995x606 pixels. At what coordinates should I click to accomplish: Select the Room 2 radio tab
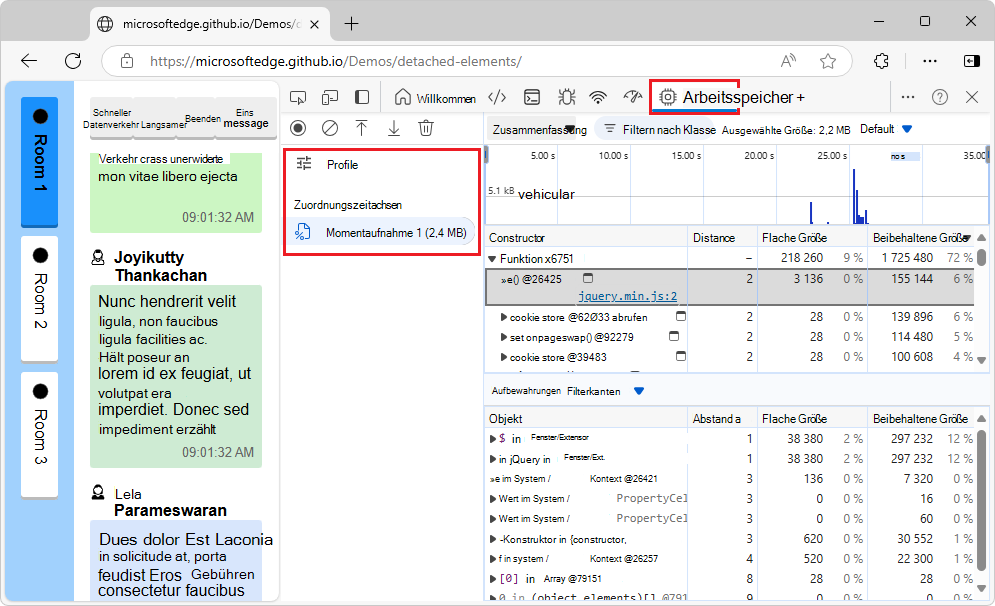pyautogui.click(x=39, y=297)
